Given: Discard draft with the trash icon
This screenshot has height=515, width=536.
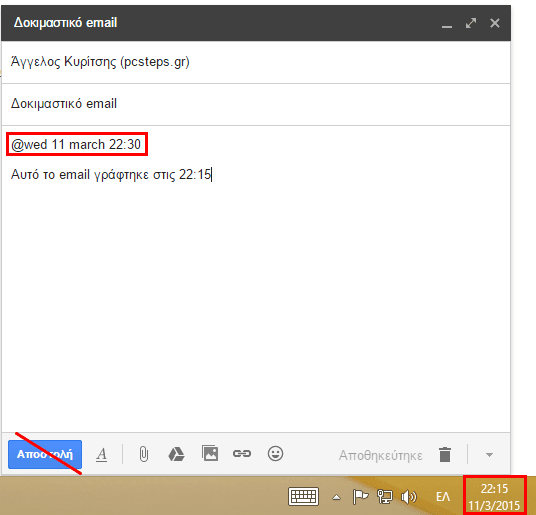Looking at the screenshot, I should (445, 455).
